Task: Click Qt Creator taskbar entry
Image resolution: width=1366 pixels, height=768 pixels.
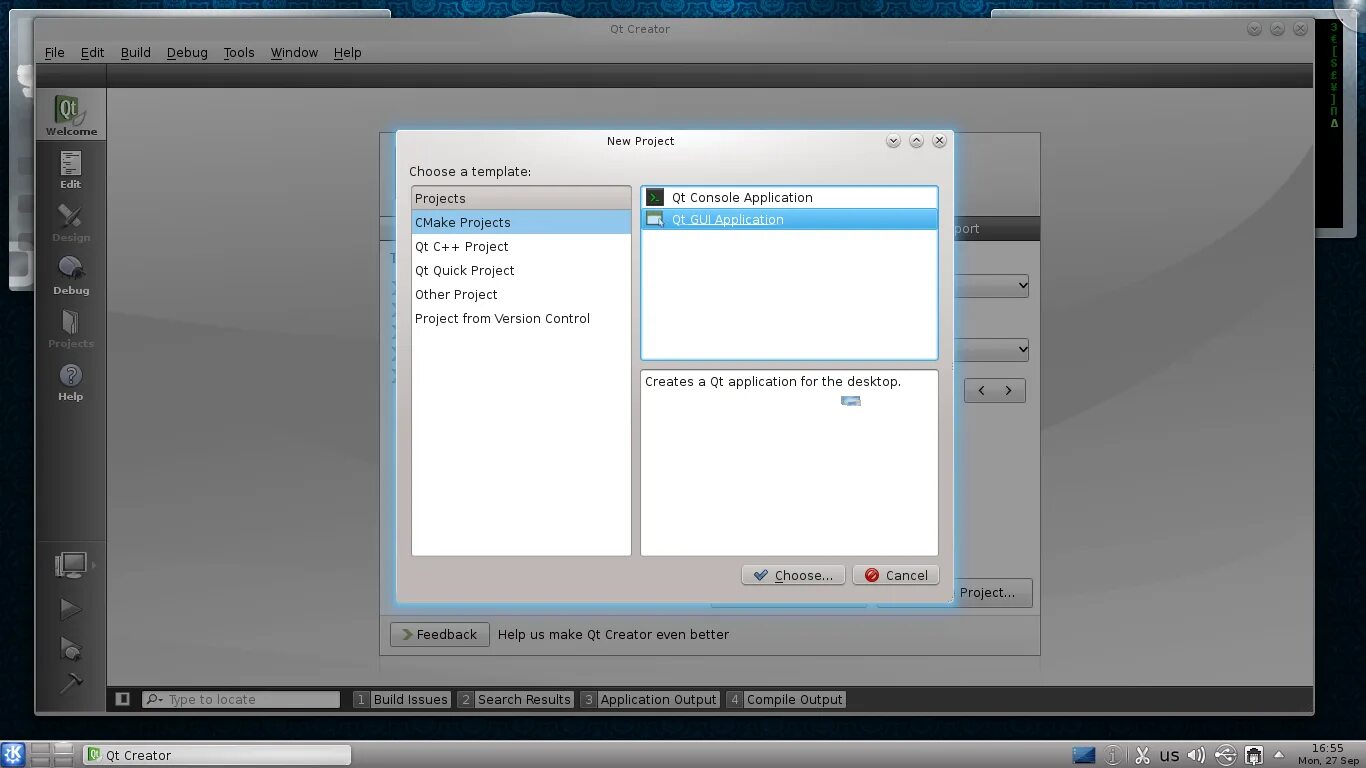Action: [216, 755]
